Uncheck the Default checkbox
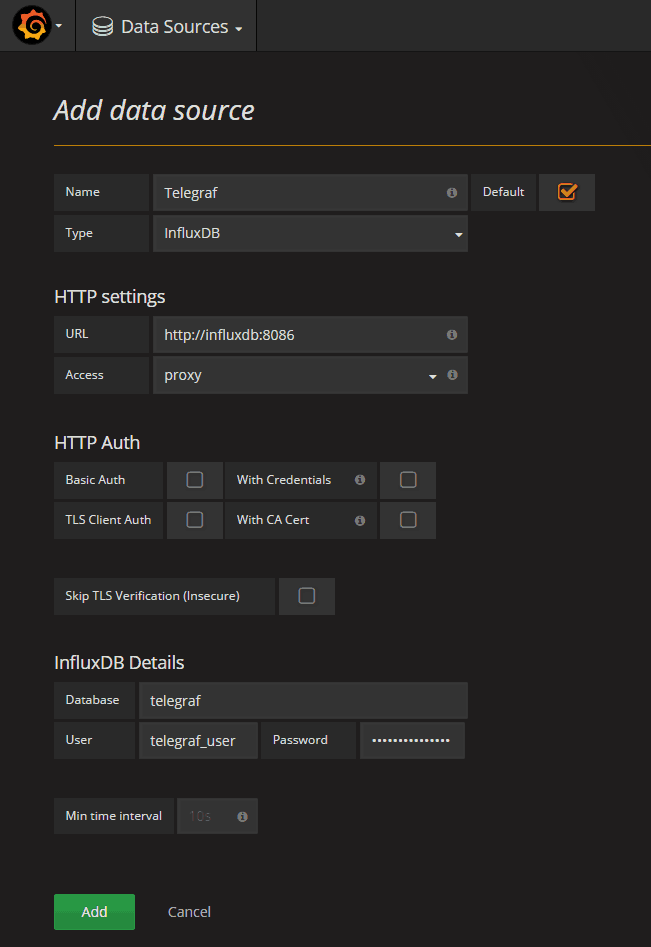Viewport: 651px width, 947px height. click(x=567, y=192)
